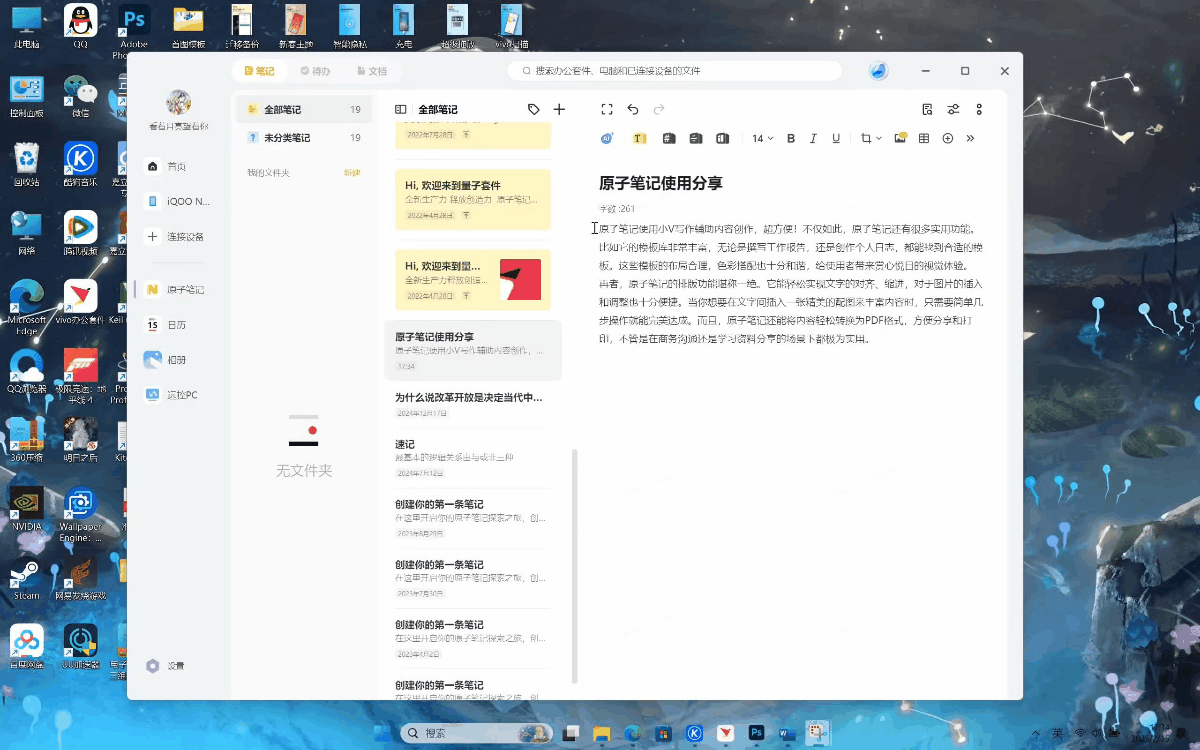Open Photoshop from the taskbar
The width and height of the screenshot is (1200, 750).
coord(756,734)
